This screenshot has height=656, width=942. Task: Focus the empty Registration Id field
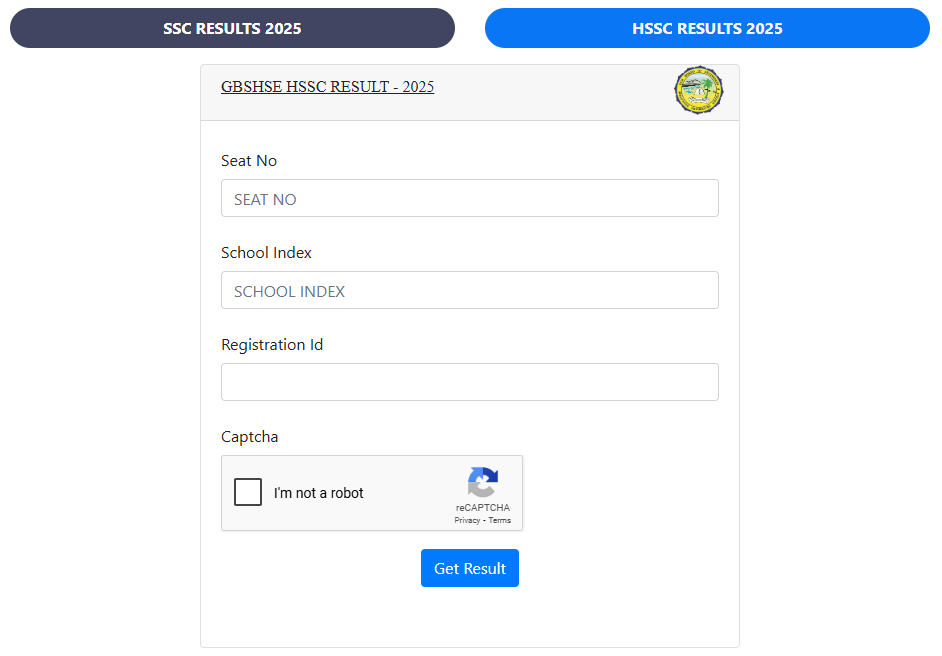point(469,382)
